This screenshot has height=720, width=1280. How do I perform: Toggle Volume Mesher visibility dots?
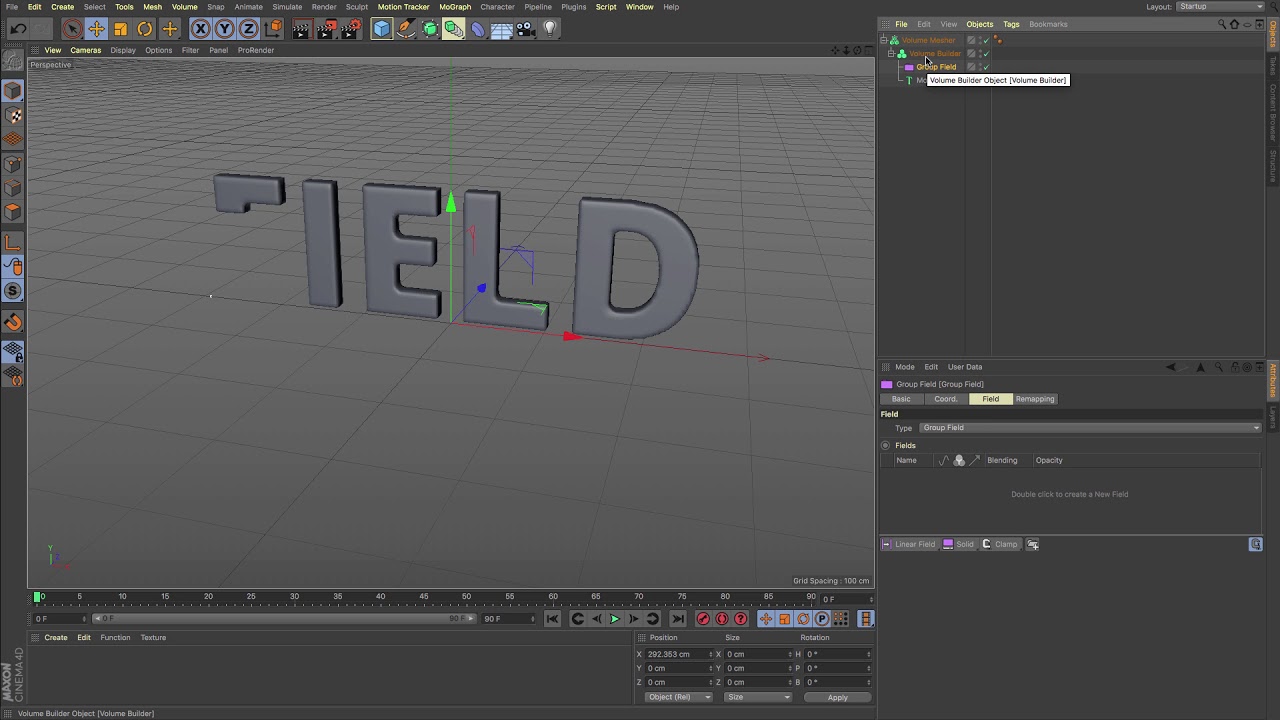(979, 40)
